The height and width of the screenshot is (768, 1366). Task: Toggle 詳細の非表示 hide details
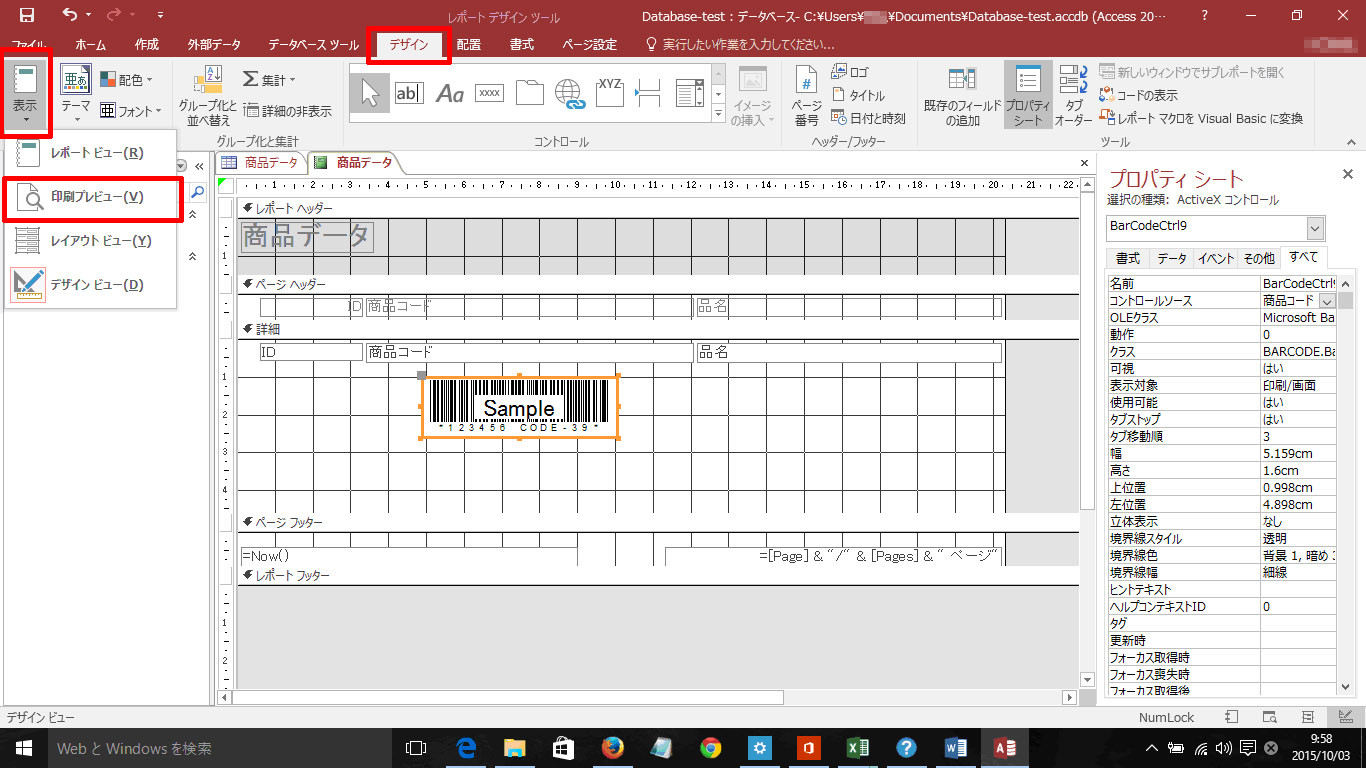(x=289, y=112)
